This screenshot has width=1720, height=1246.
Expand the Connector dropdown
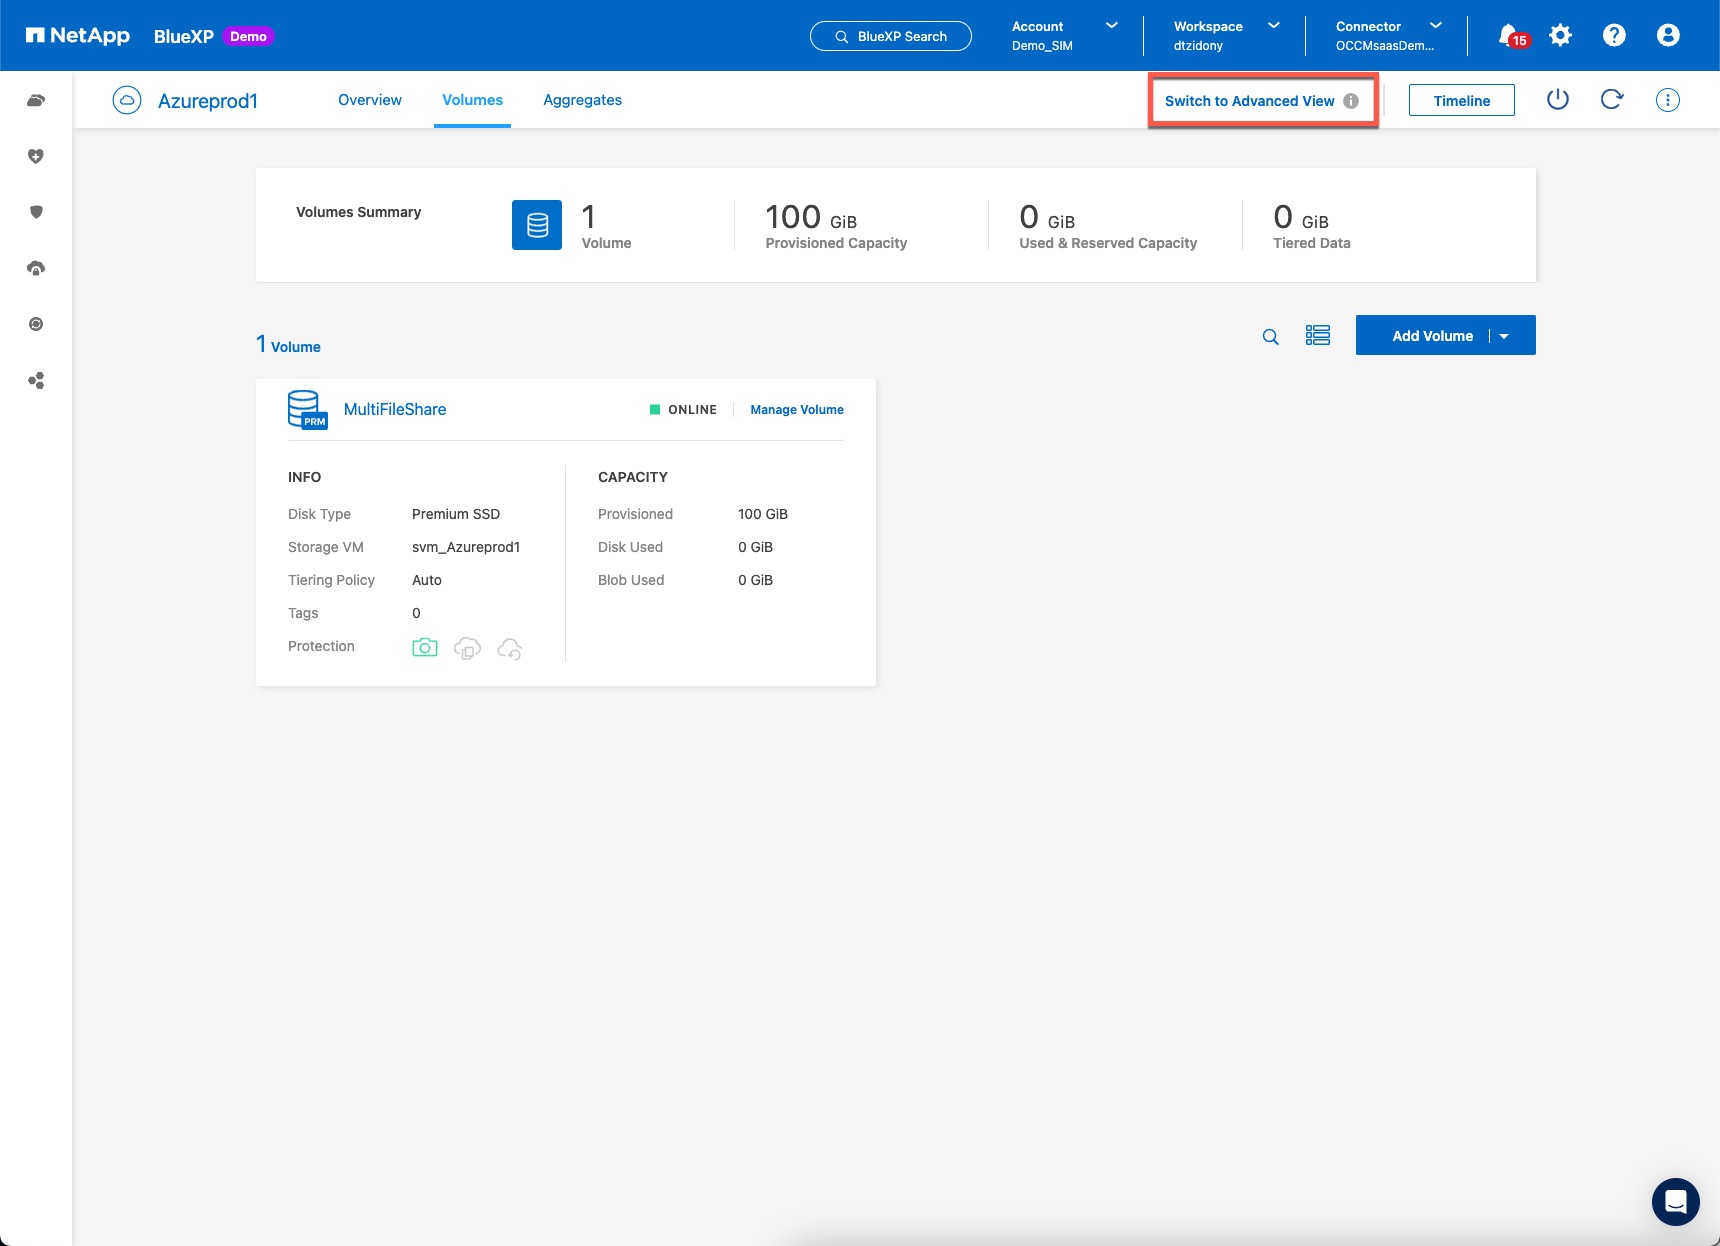1435,26
